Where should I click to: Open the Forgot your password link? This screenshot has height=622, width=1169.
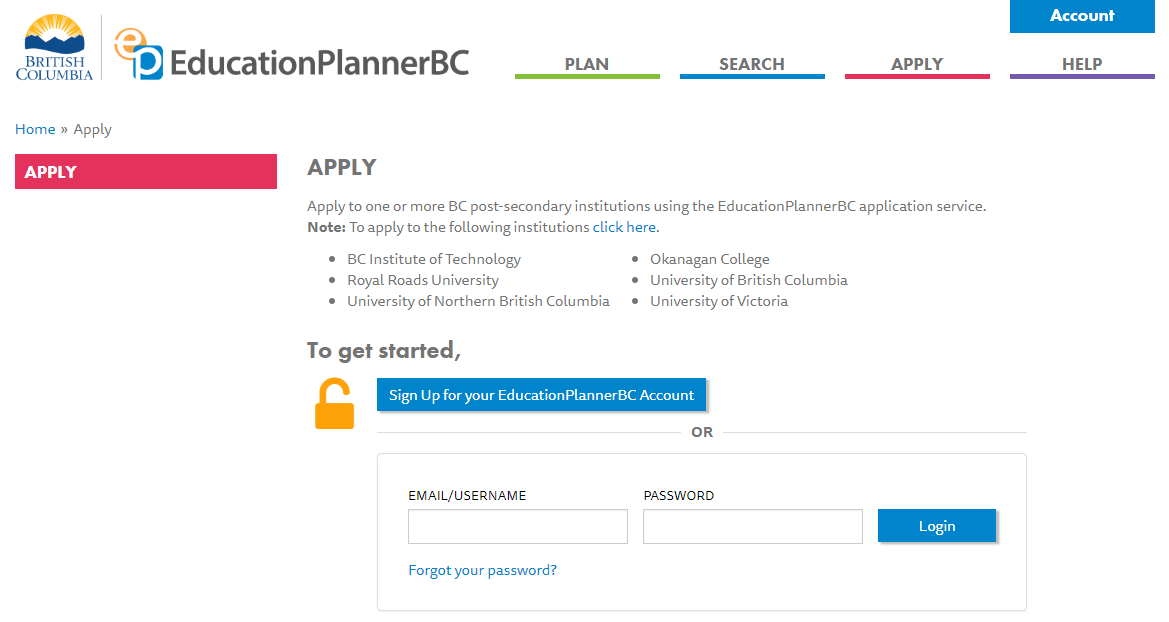[x=482, y=570]
